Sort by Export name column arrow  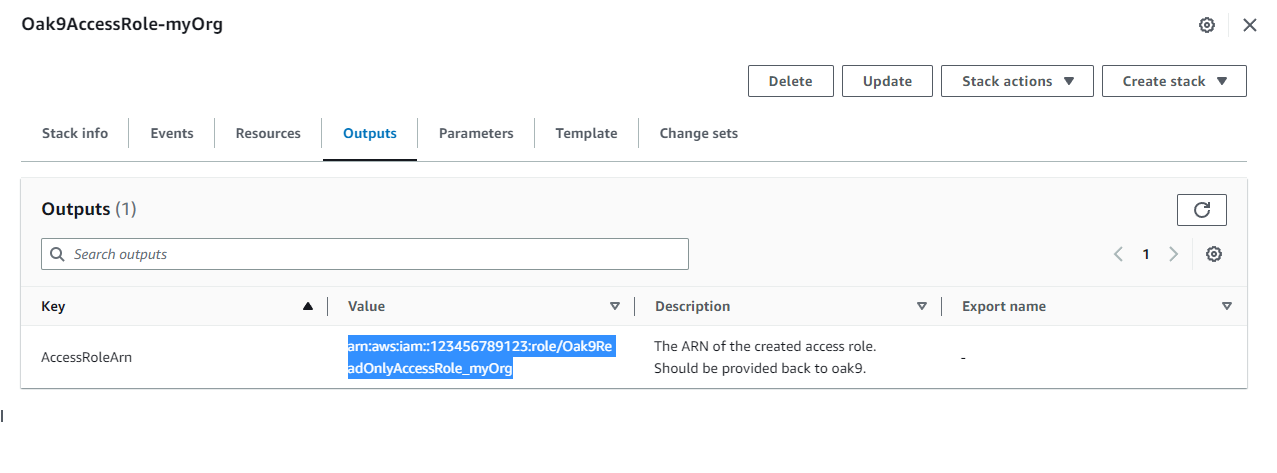tap(1227, 306)
